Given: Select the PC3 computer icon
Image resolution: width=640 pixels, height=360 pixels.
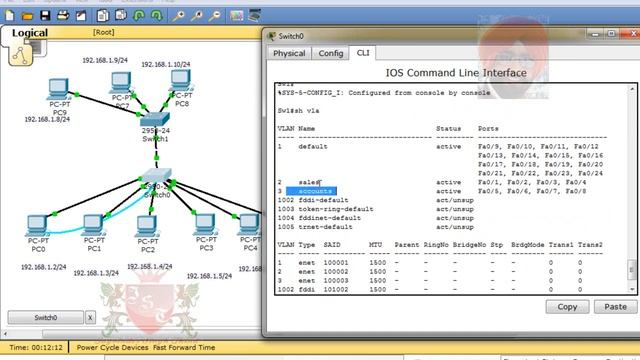Looking at the screenshot, I should point(205,224).
